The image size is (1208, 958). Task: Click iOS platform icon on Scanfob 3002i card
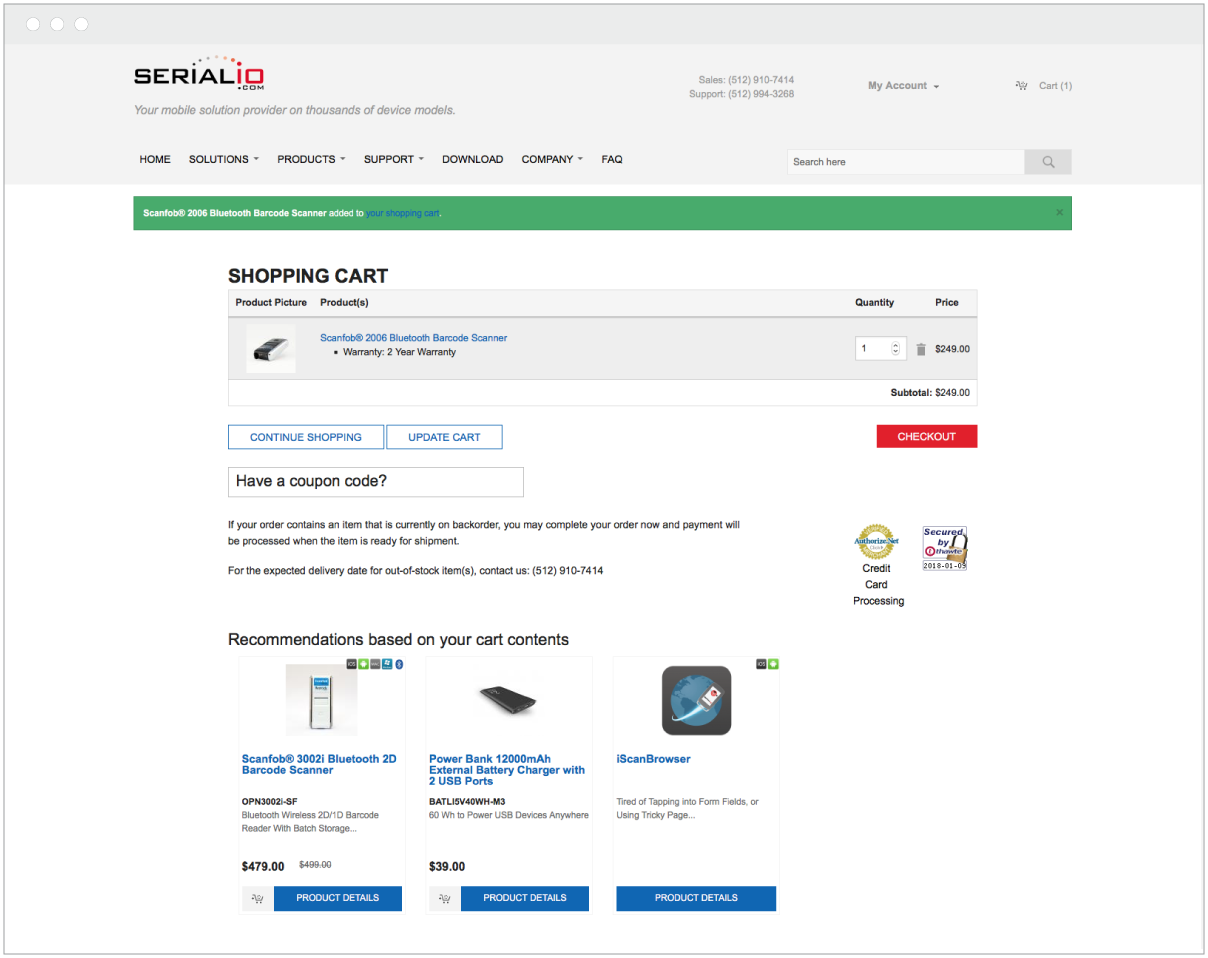(x=351, y=664)
